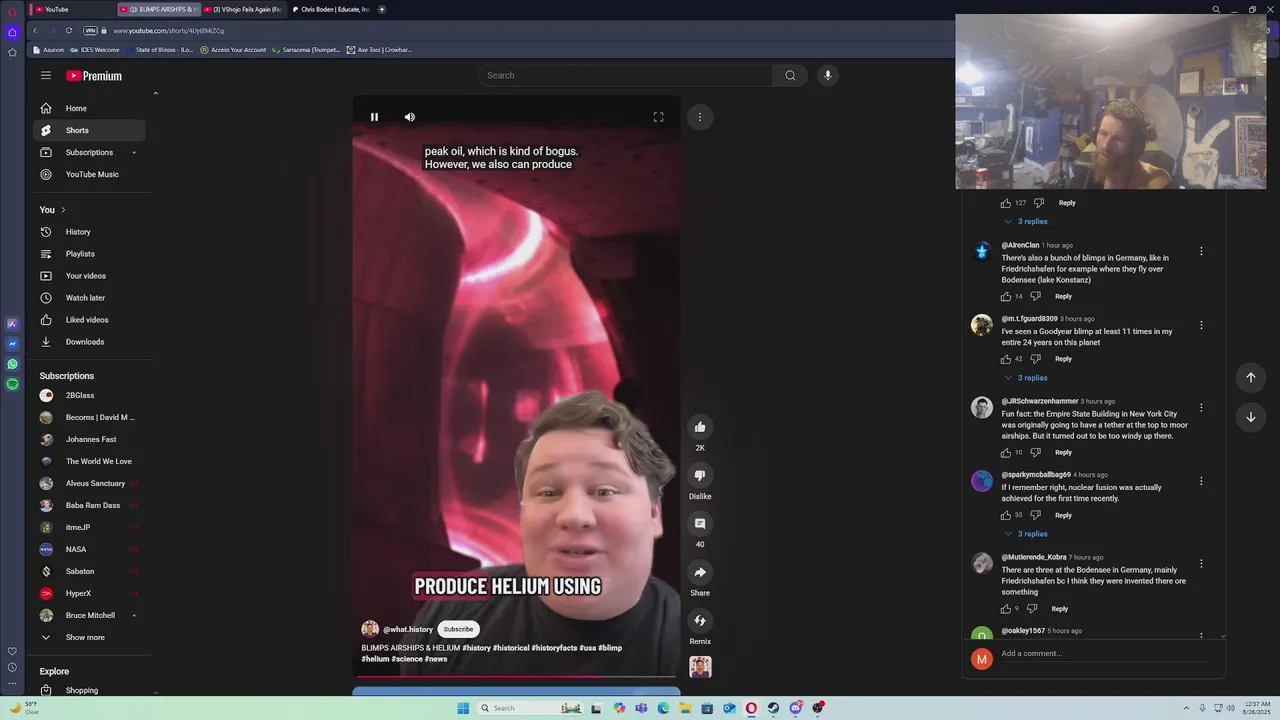Open WhatsApp in Opera sidebar
Viewport: 1280px width, 720px height.
point(12,364)
